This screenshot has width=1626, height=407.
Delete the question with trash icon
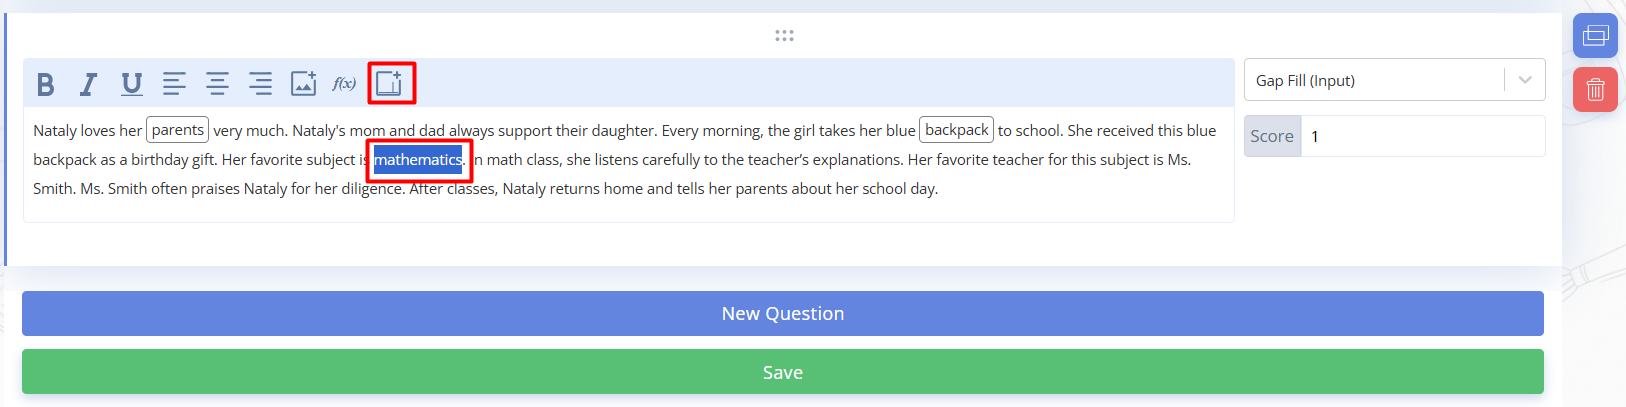click(x=1595, y=90)
